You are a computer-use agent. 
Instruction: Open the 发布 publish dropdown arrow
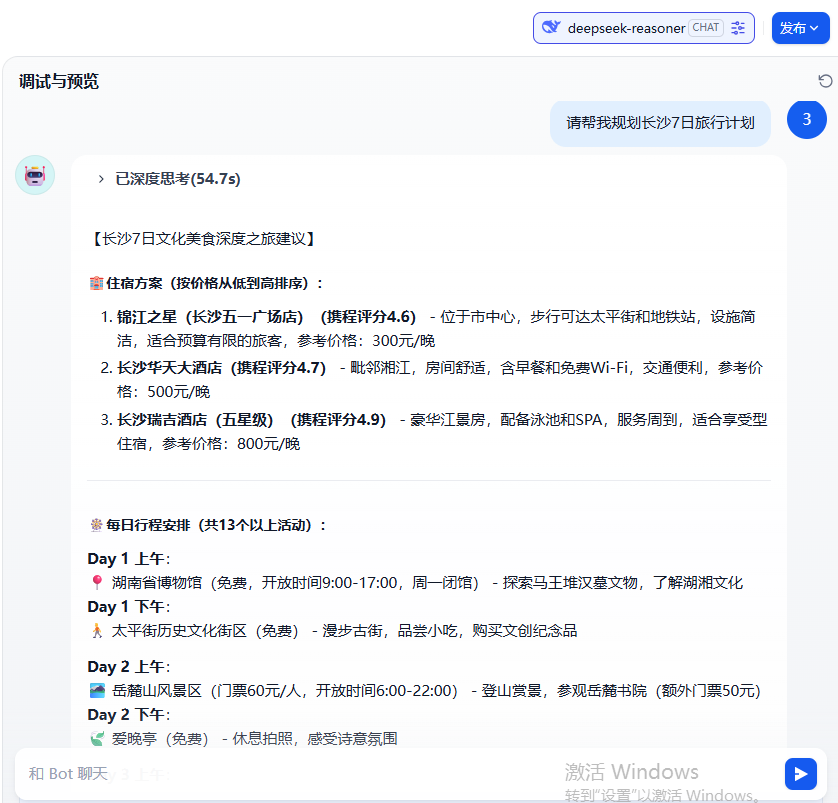tap(816, 27)
